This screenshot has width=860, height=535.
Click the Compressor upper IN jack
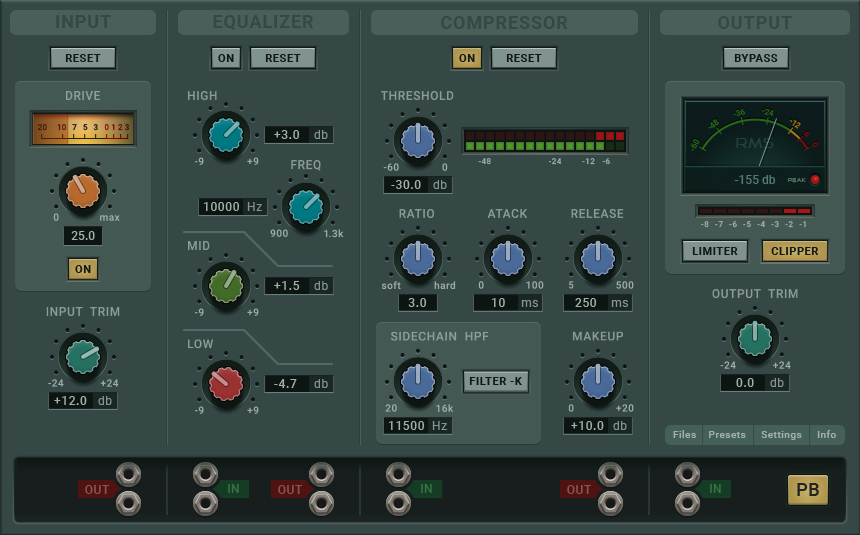pos(399,475)
